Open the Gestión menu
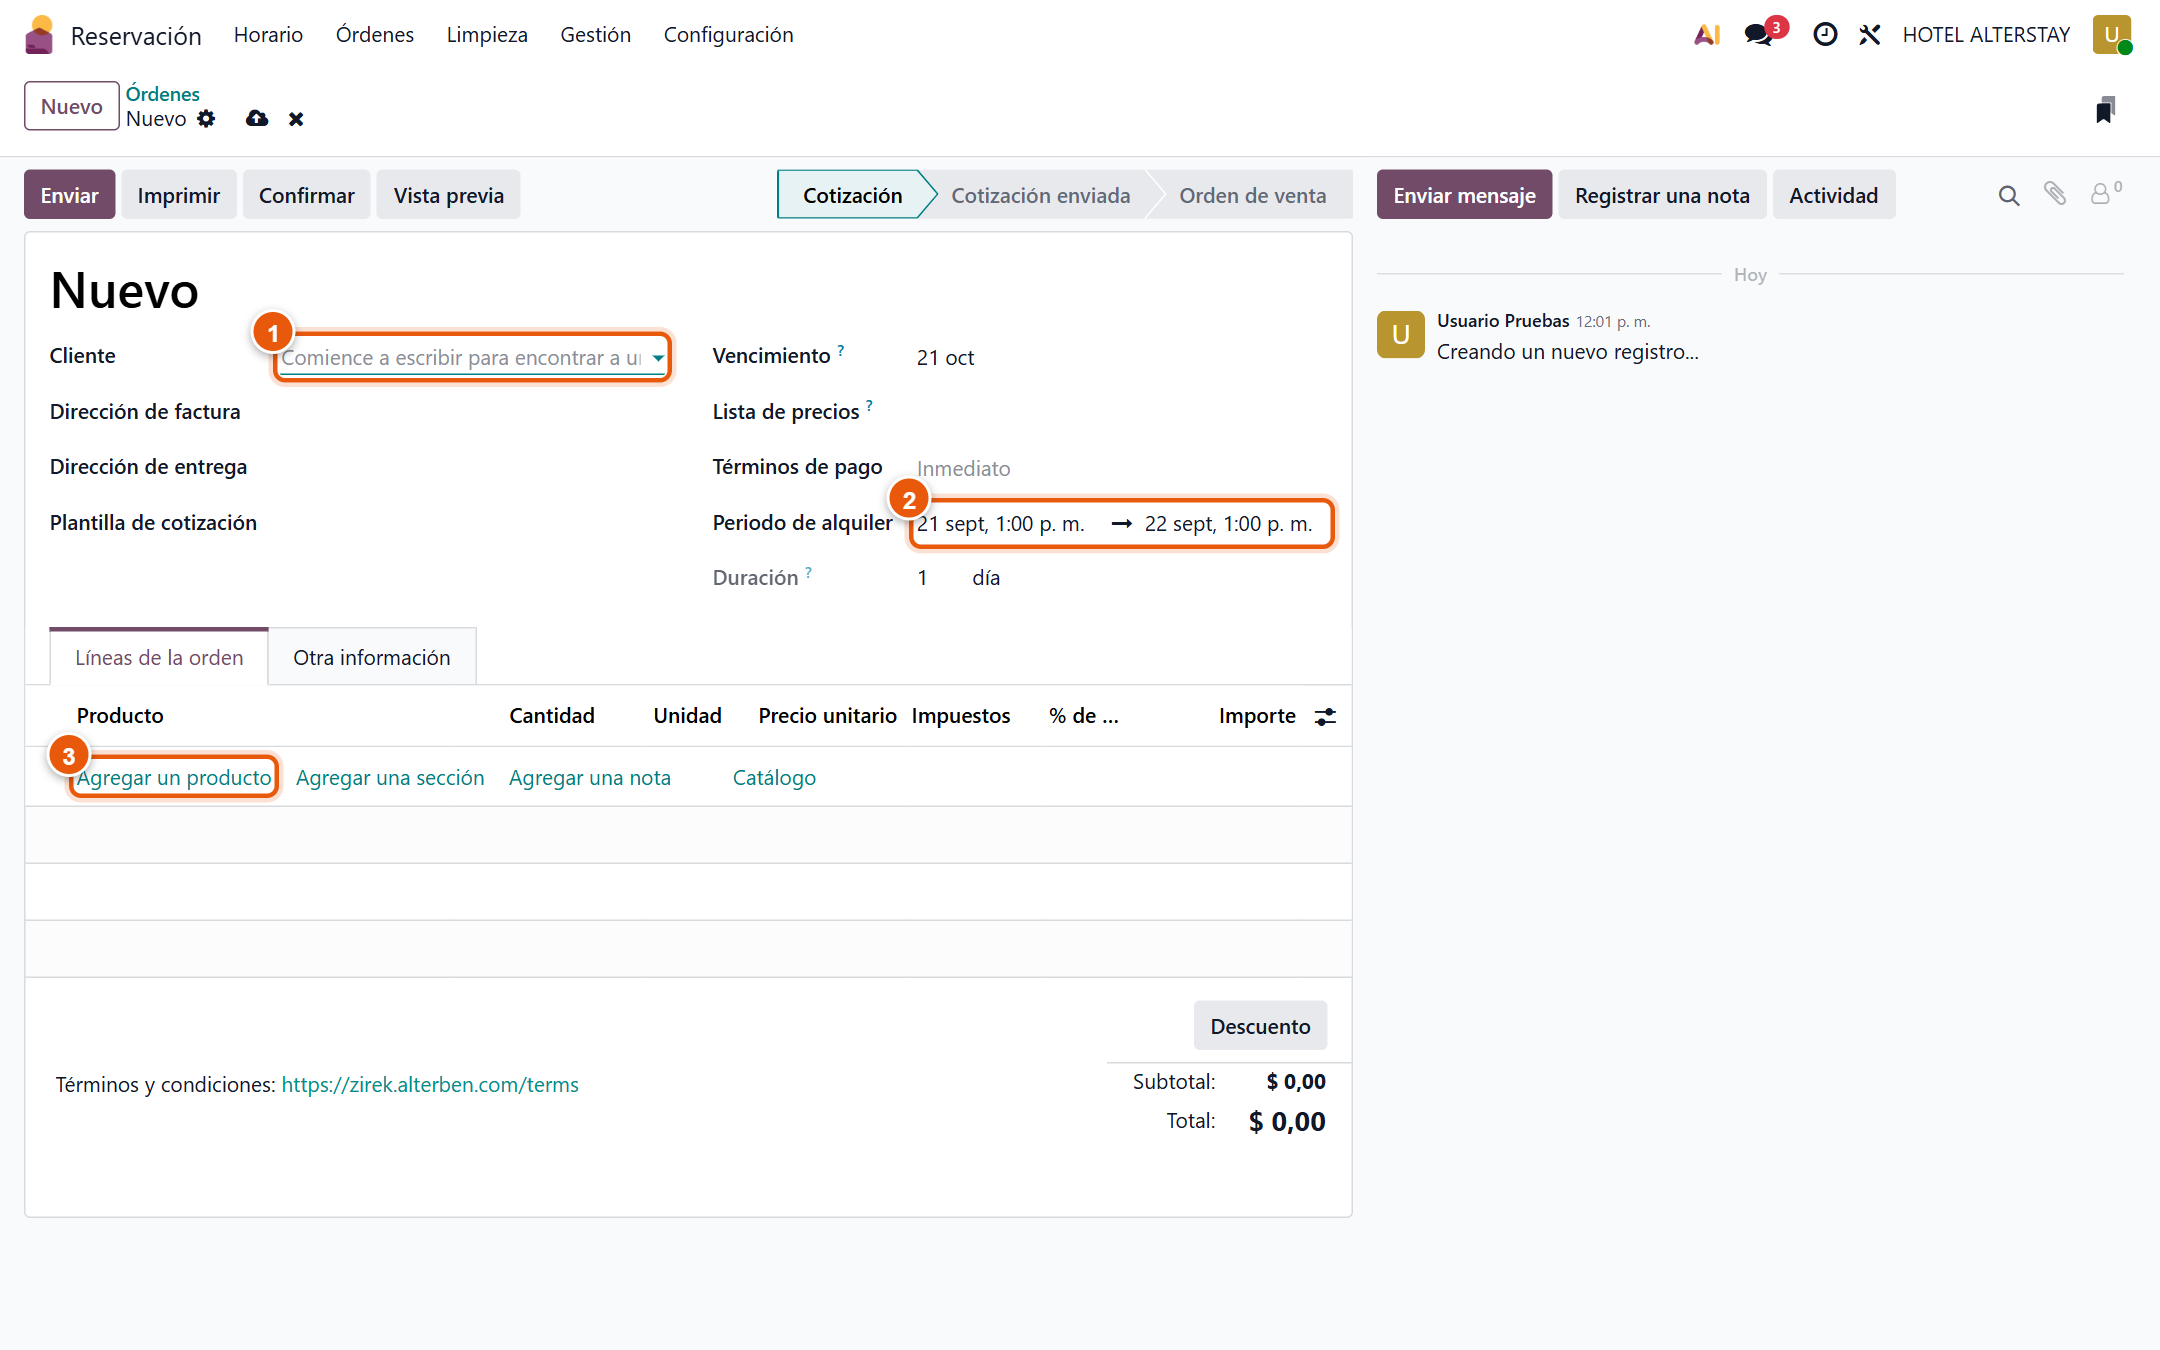Screen dimensions: 2160x1350 595,35
